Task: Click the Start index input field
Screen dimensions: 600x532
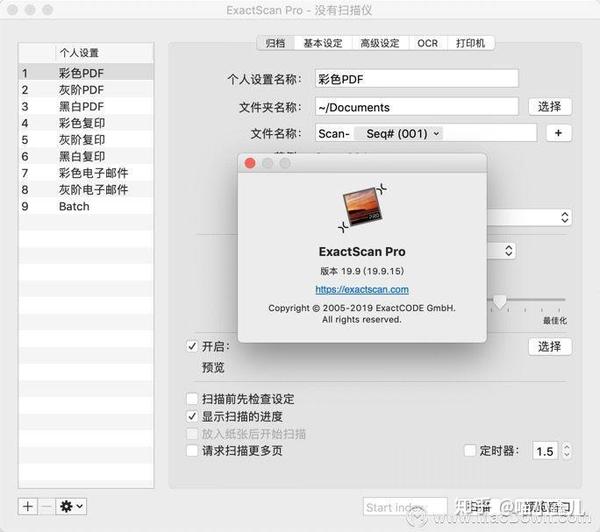Action: point(405,507)
